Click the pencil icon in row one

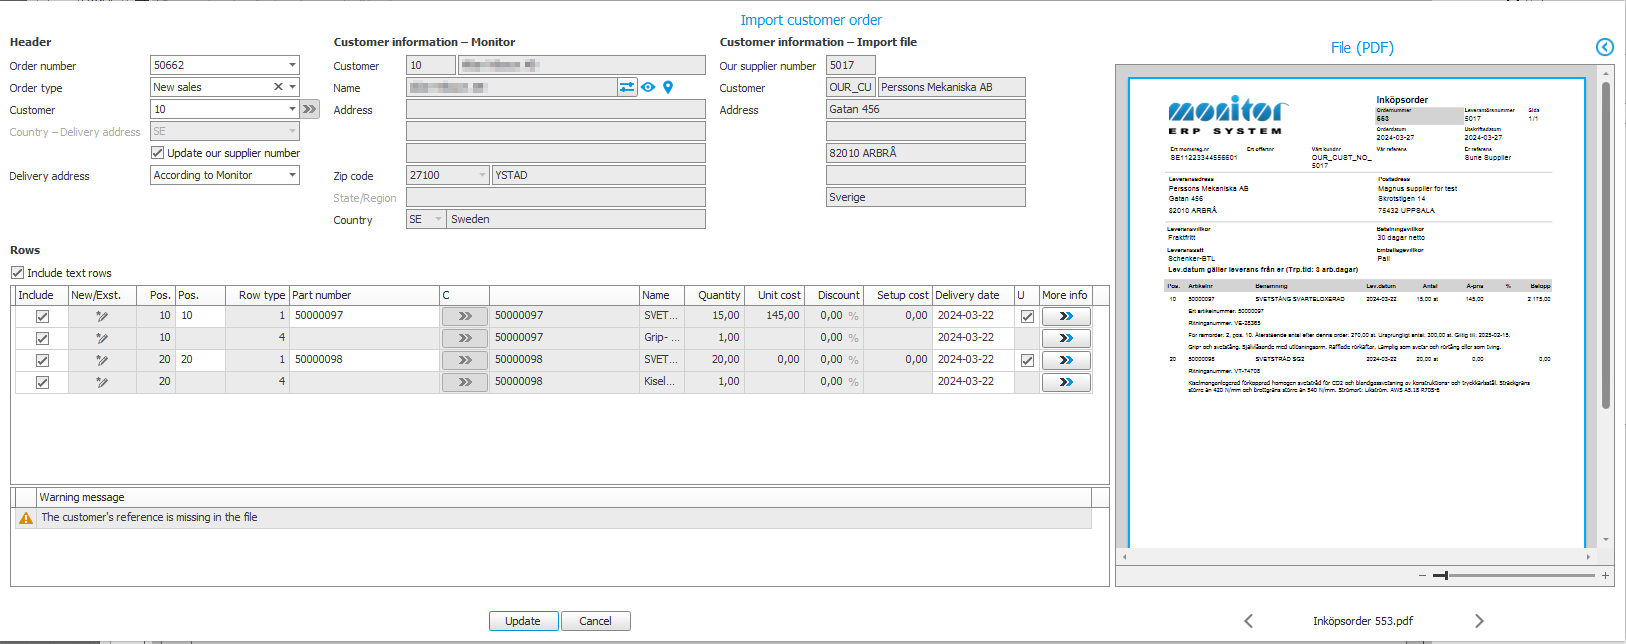[x=102, y=316]
